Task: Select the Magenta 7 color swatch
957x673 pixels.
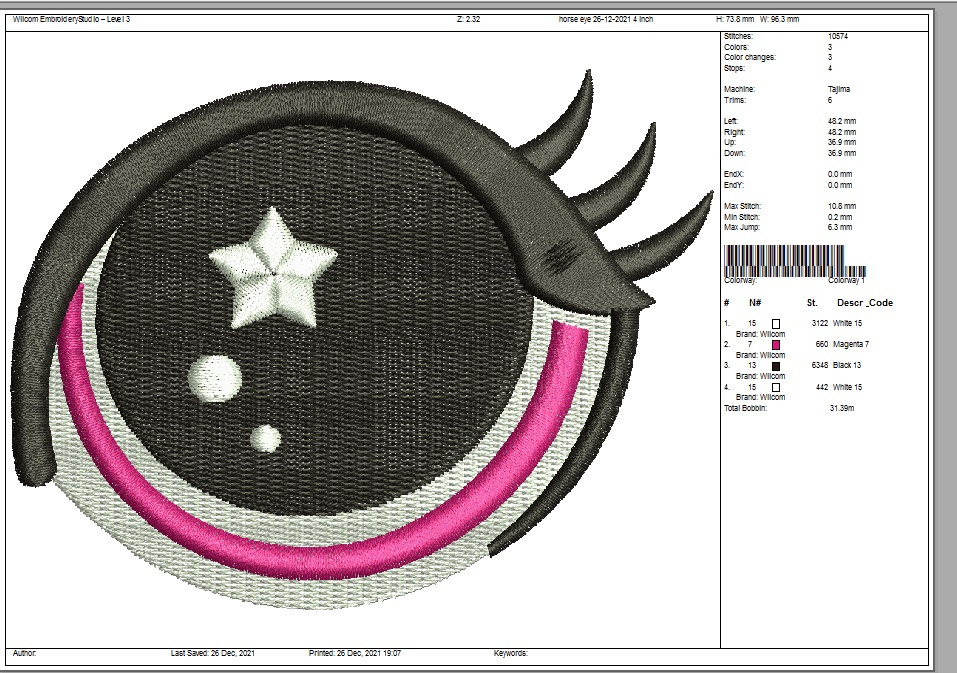Action: coord(775,344)
